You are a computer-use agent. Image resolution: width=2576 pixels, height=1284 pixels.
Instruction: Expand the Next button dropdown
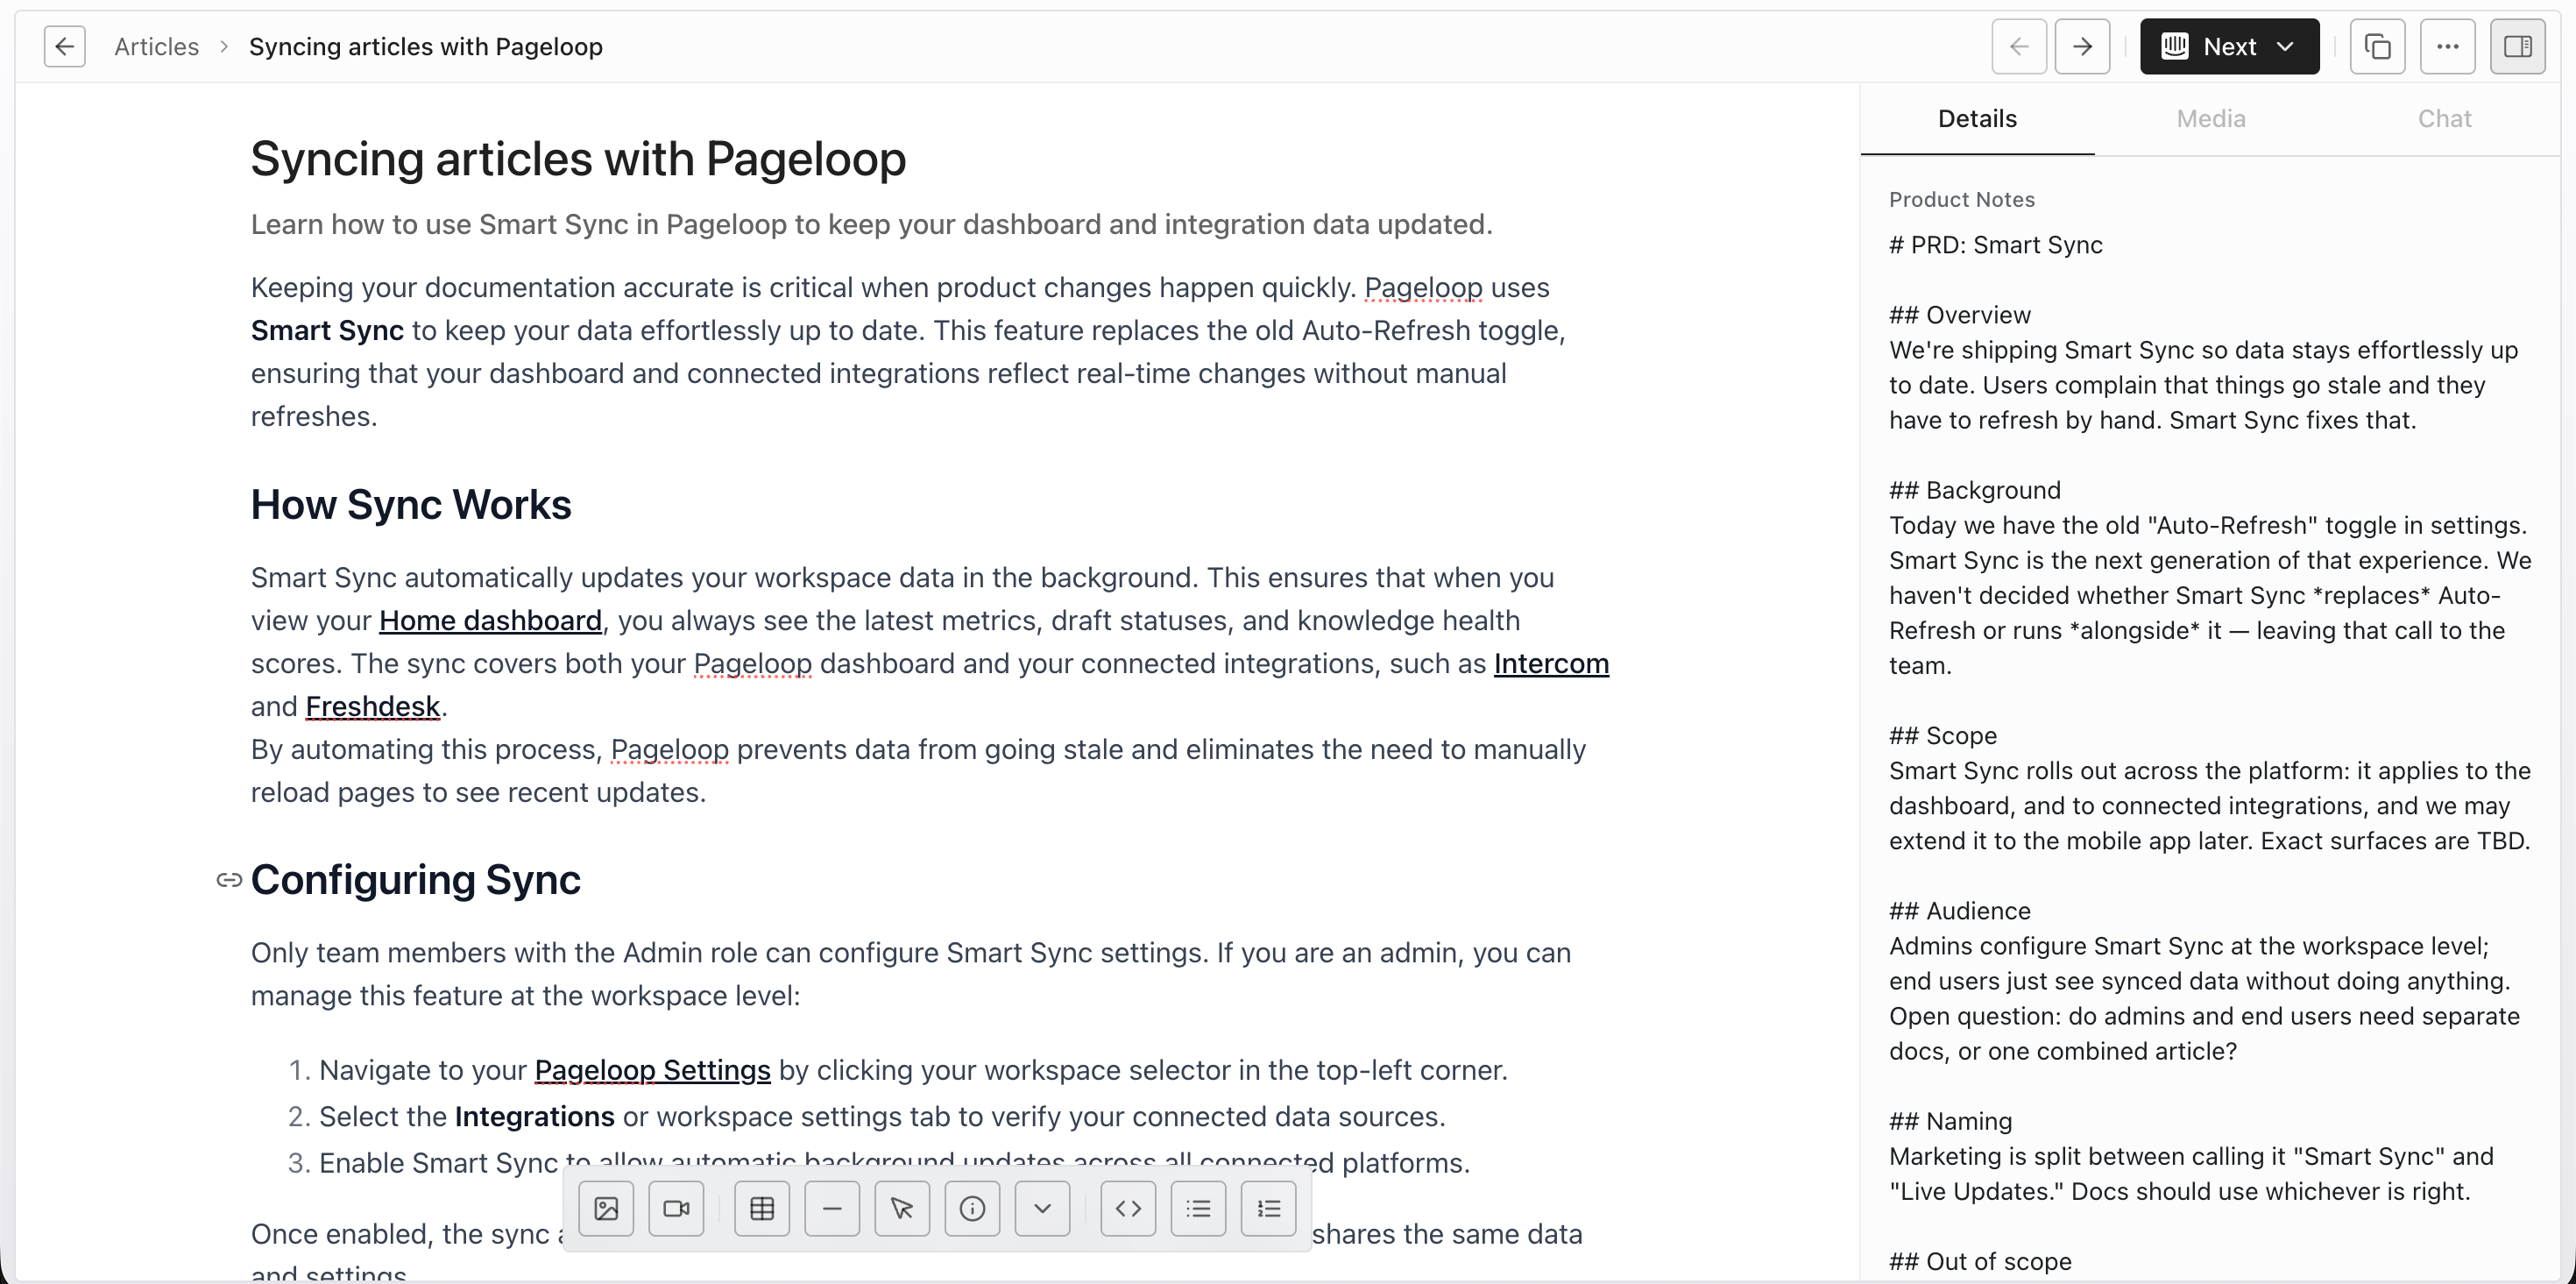click(x=2285, y=46)
